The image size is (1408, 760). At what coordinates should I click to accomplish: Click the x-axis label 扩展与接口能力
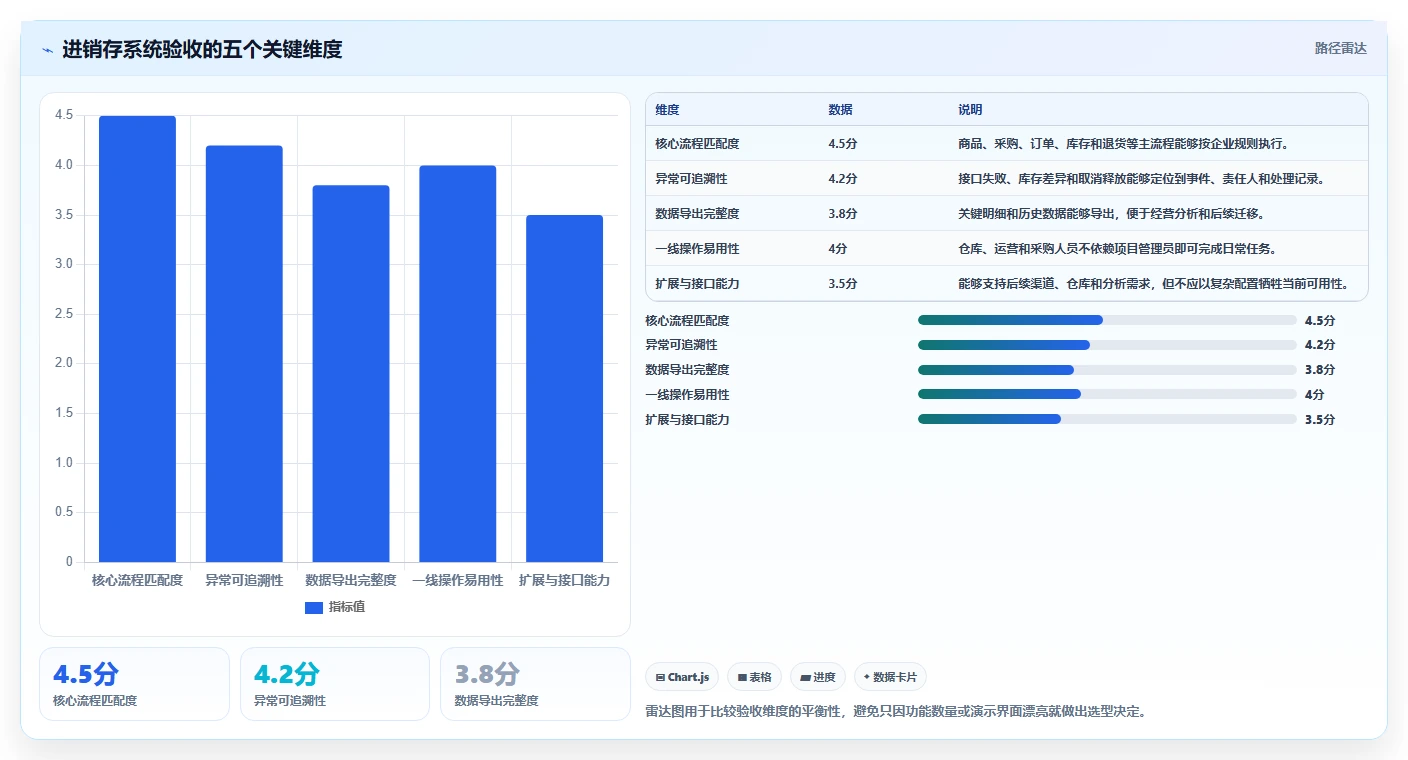coord(564,580)
